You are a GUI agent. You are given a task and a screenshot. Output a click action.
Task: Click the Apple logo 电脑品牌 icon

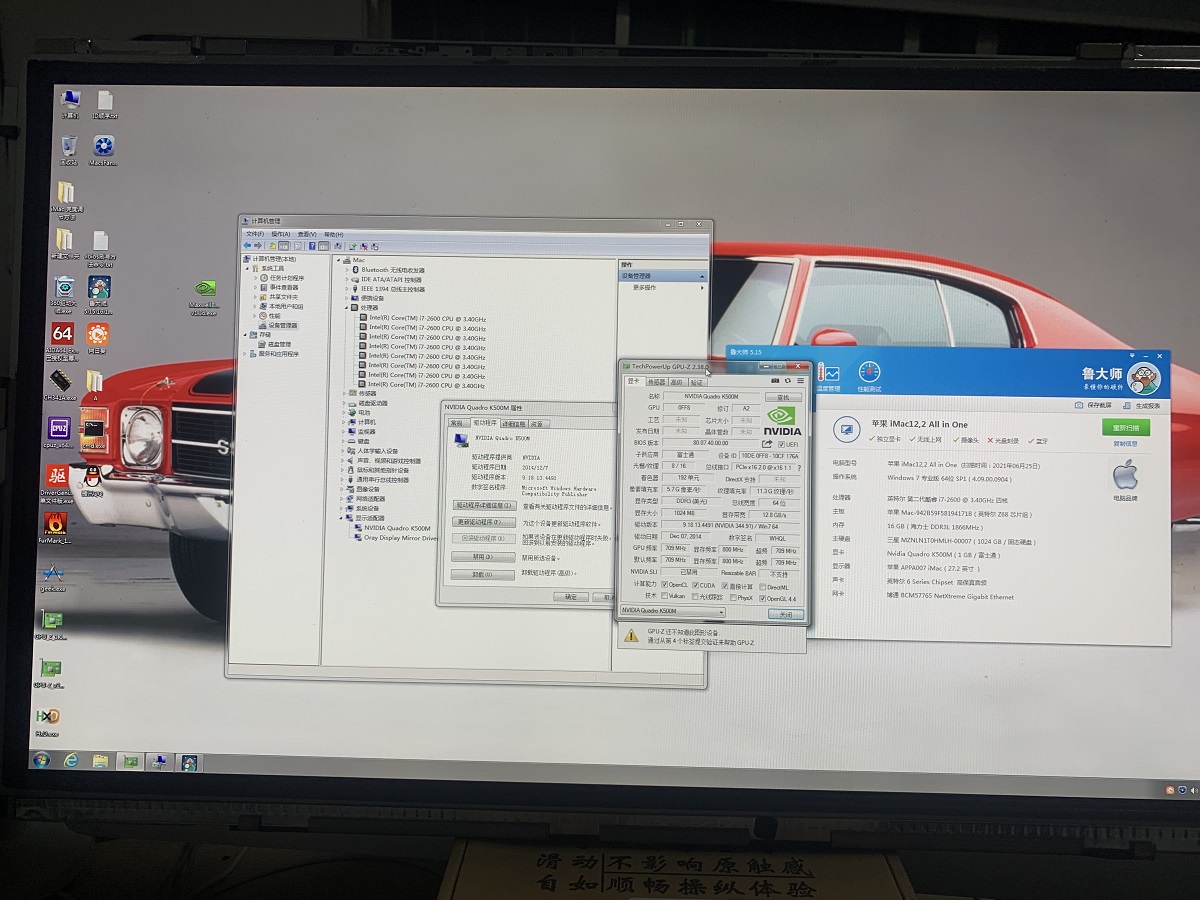tap(1125, 473)
